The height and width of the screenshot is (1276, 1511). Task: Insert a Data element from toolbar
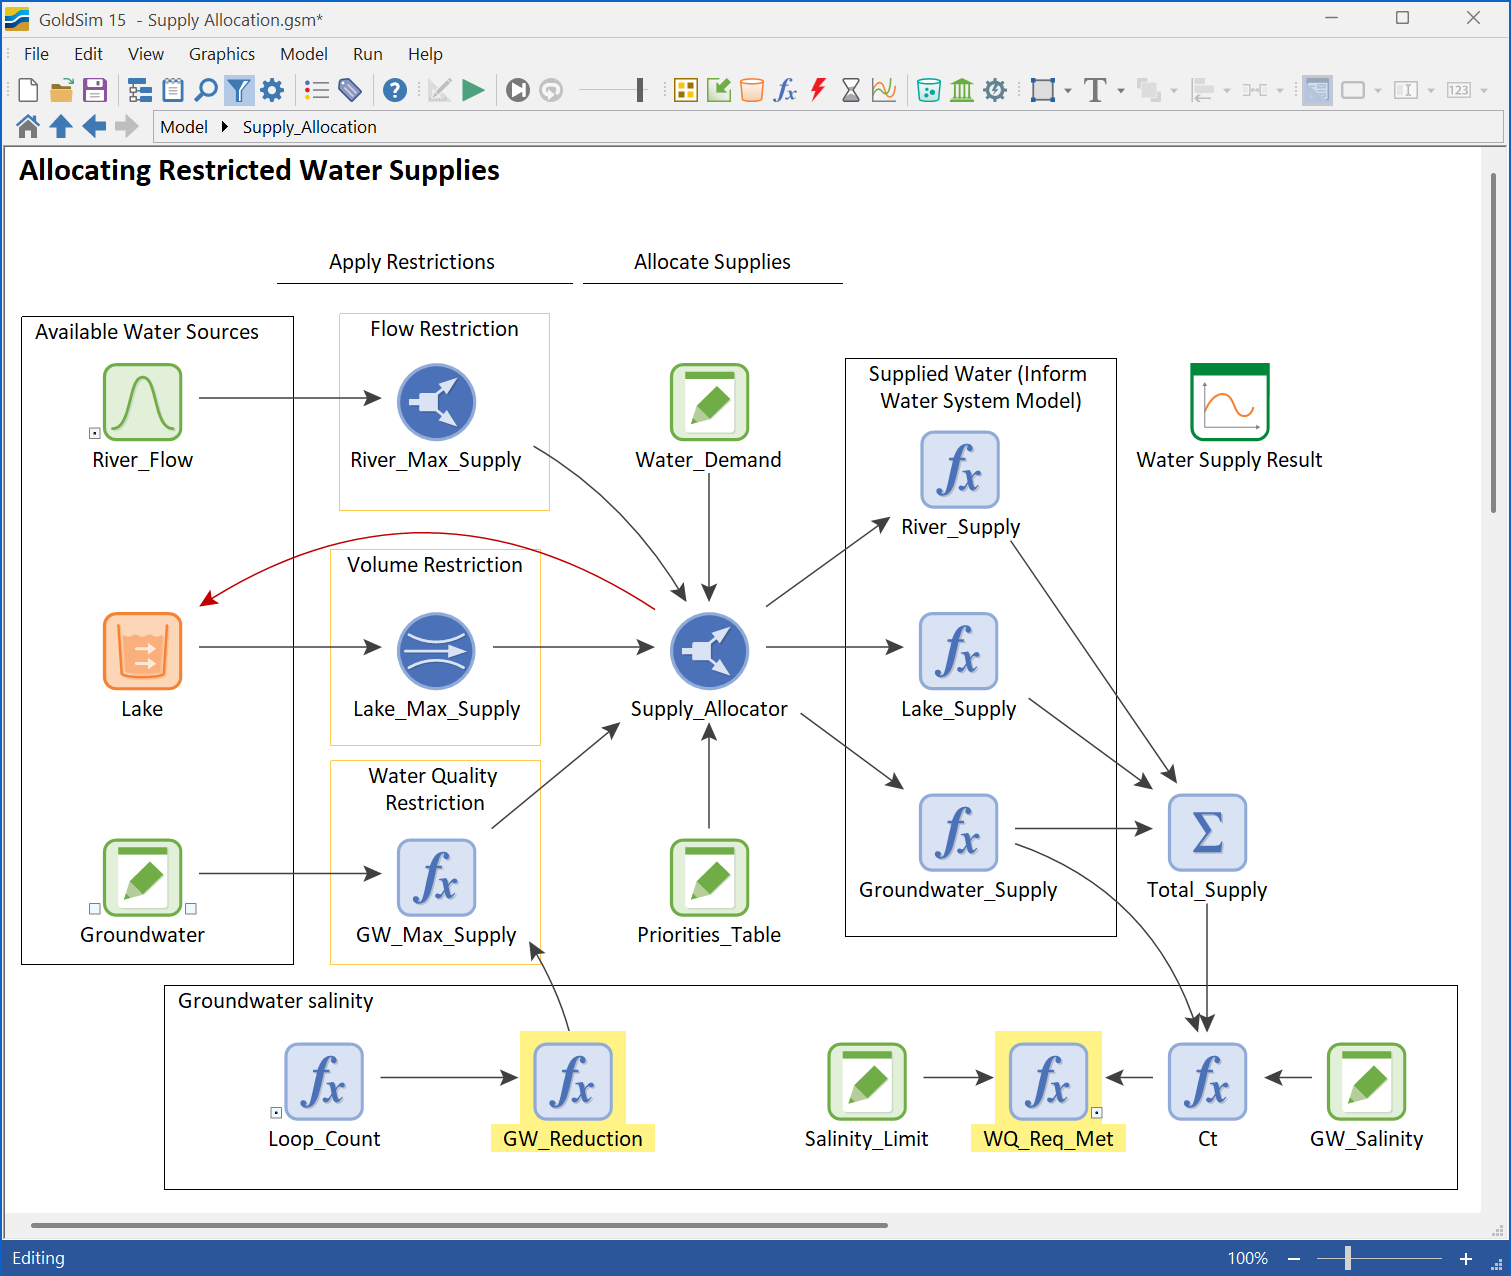(719, 90)
